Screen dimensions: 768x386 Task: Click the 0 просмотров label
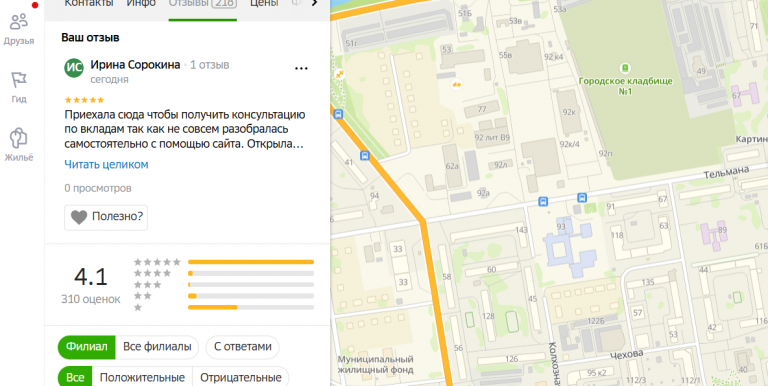pyautogui.click(x=98, y=188)
